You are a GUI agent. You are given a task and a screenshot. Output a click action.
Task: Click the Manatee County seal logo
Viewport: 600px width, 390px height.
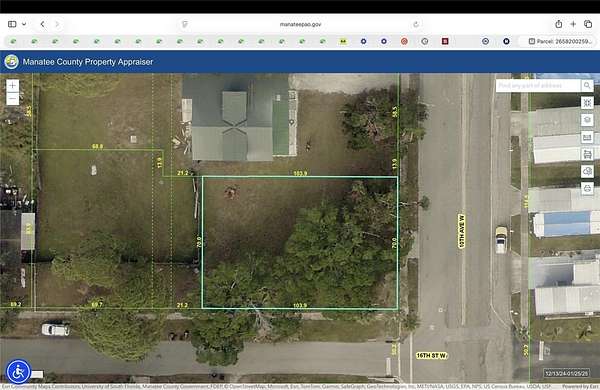pyautogui.click(x=11, y=61)
